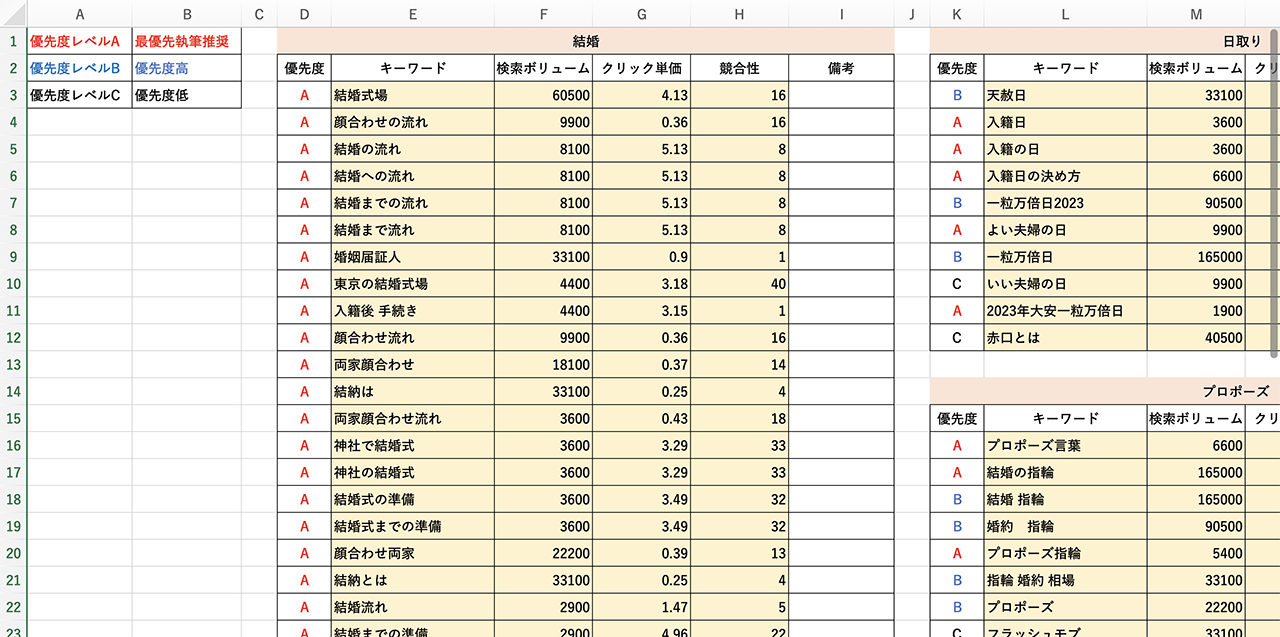Click keyword cell 一粒万倍日2023

pyautogui.click(x=1065, y=203)
